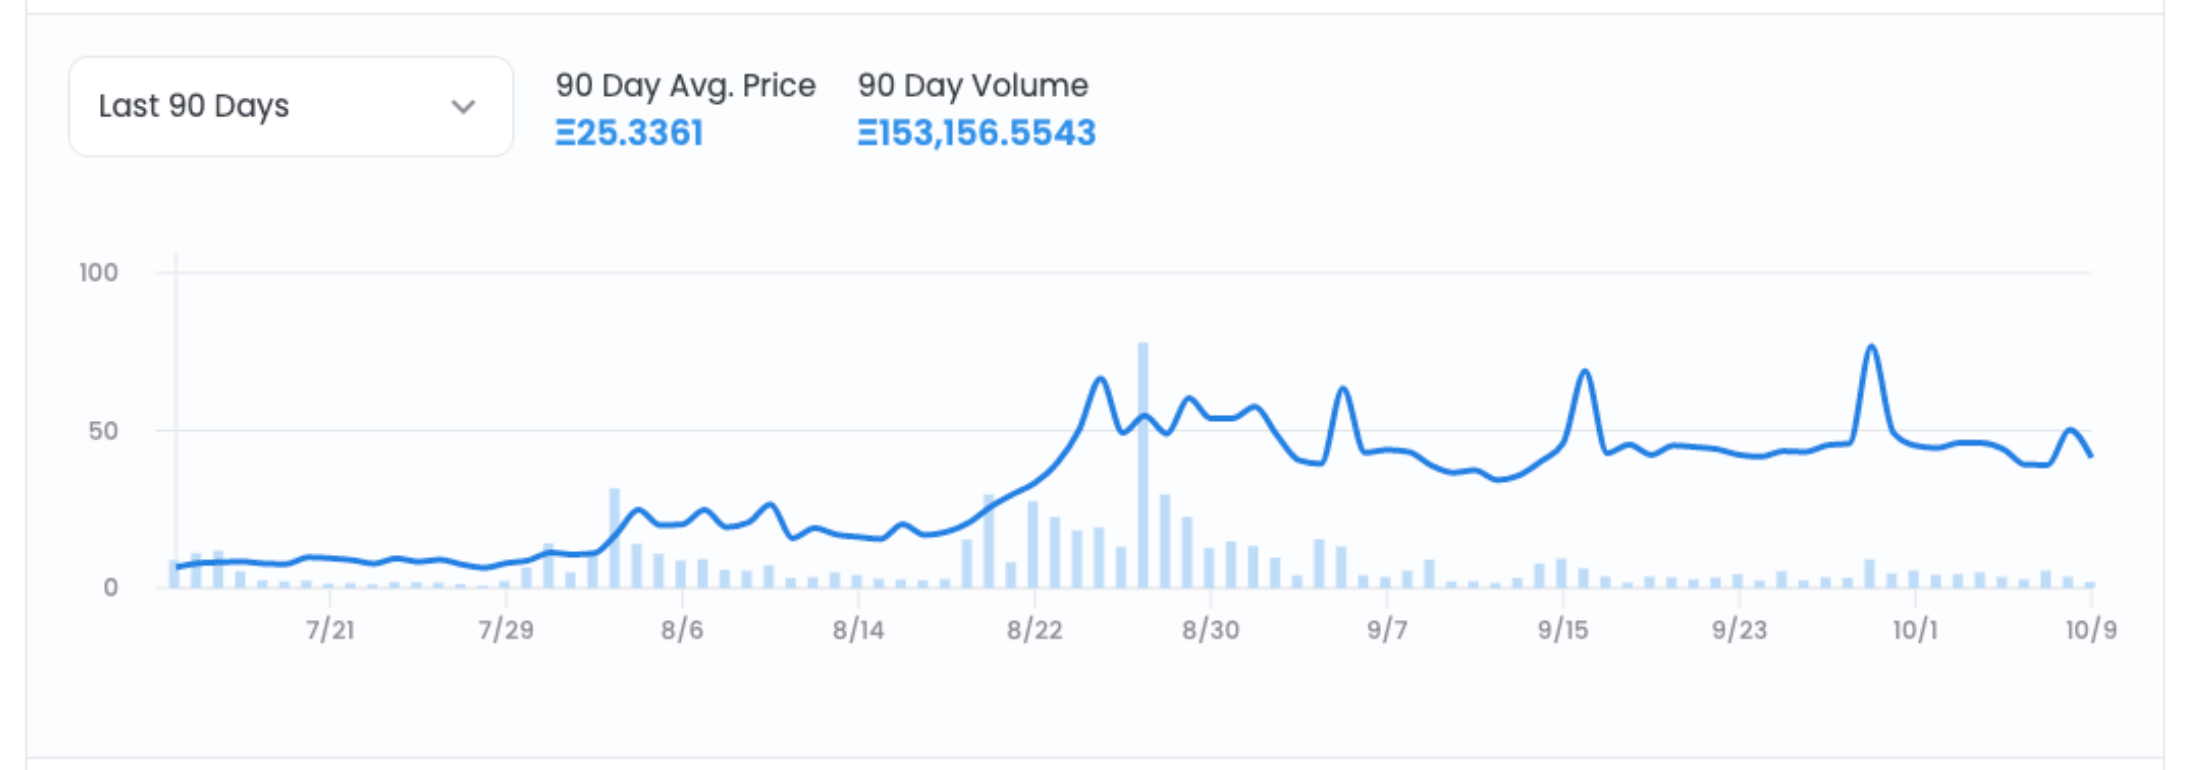Select the Ξ153,156.5543 volume value
This screenshot has width=2198, height=770.
pyautogui.click(x=976, y=133)
